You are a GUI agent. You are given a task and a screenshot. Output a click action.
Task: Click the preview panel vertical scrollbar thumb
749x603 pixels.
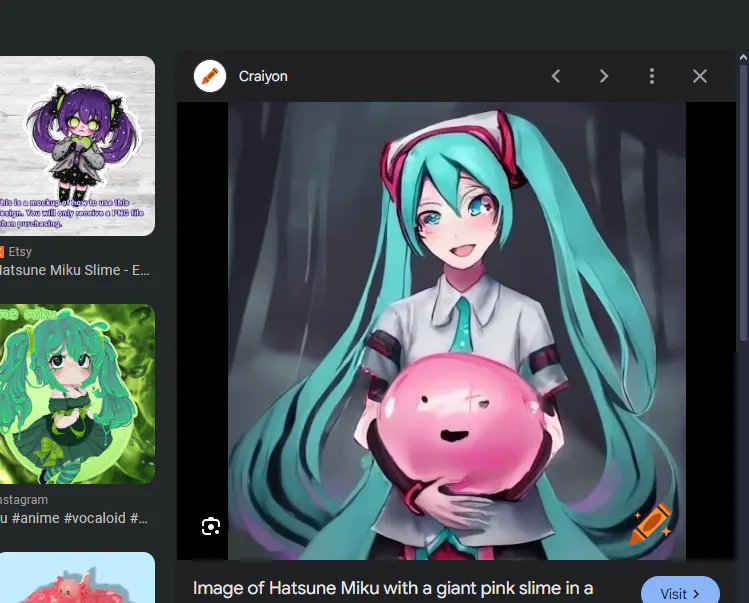coord(743,203)
